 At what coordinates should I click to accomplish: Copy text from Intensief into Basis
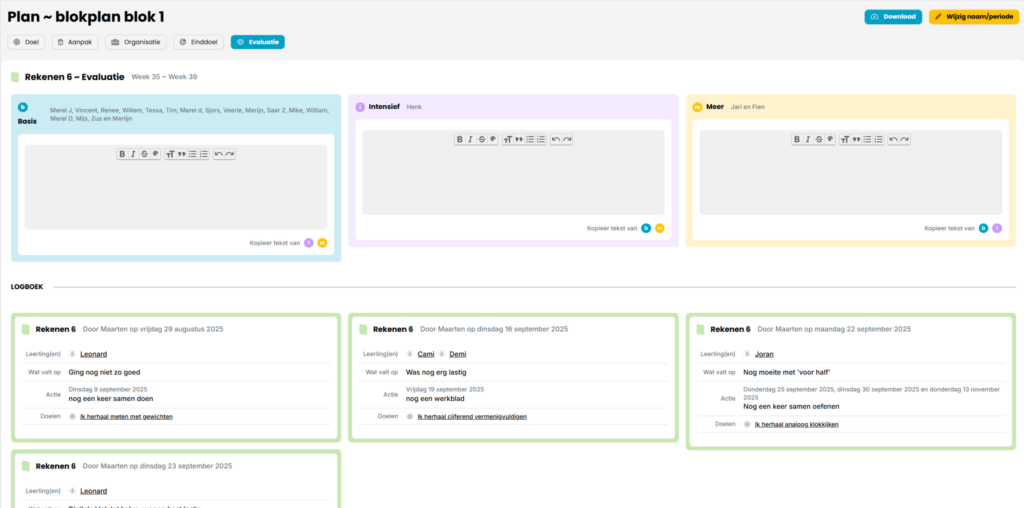pos(309,243)
